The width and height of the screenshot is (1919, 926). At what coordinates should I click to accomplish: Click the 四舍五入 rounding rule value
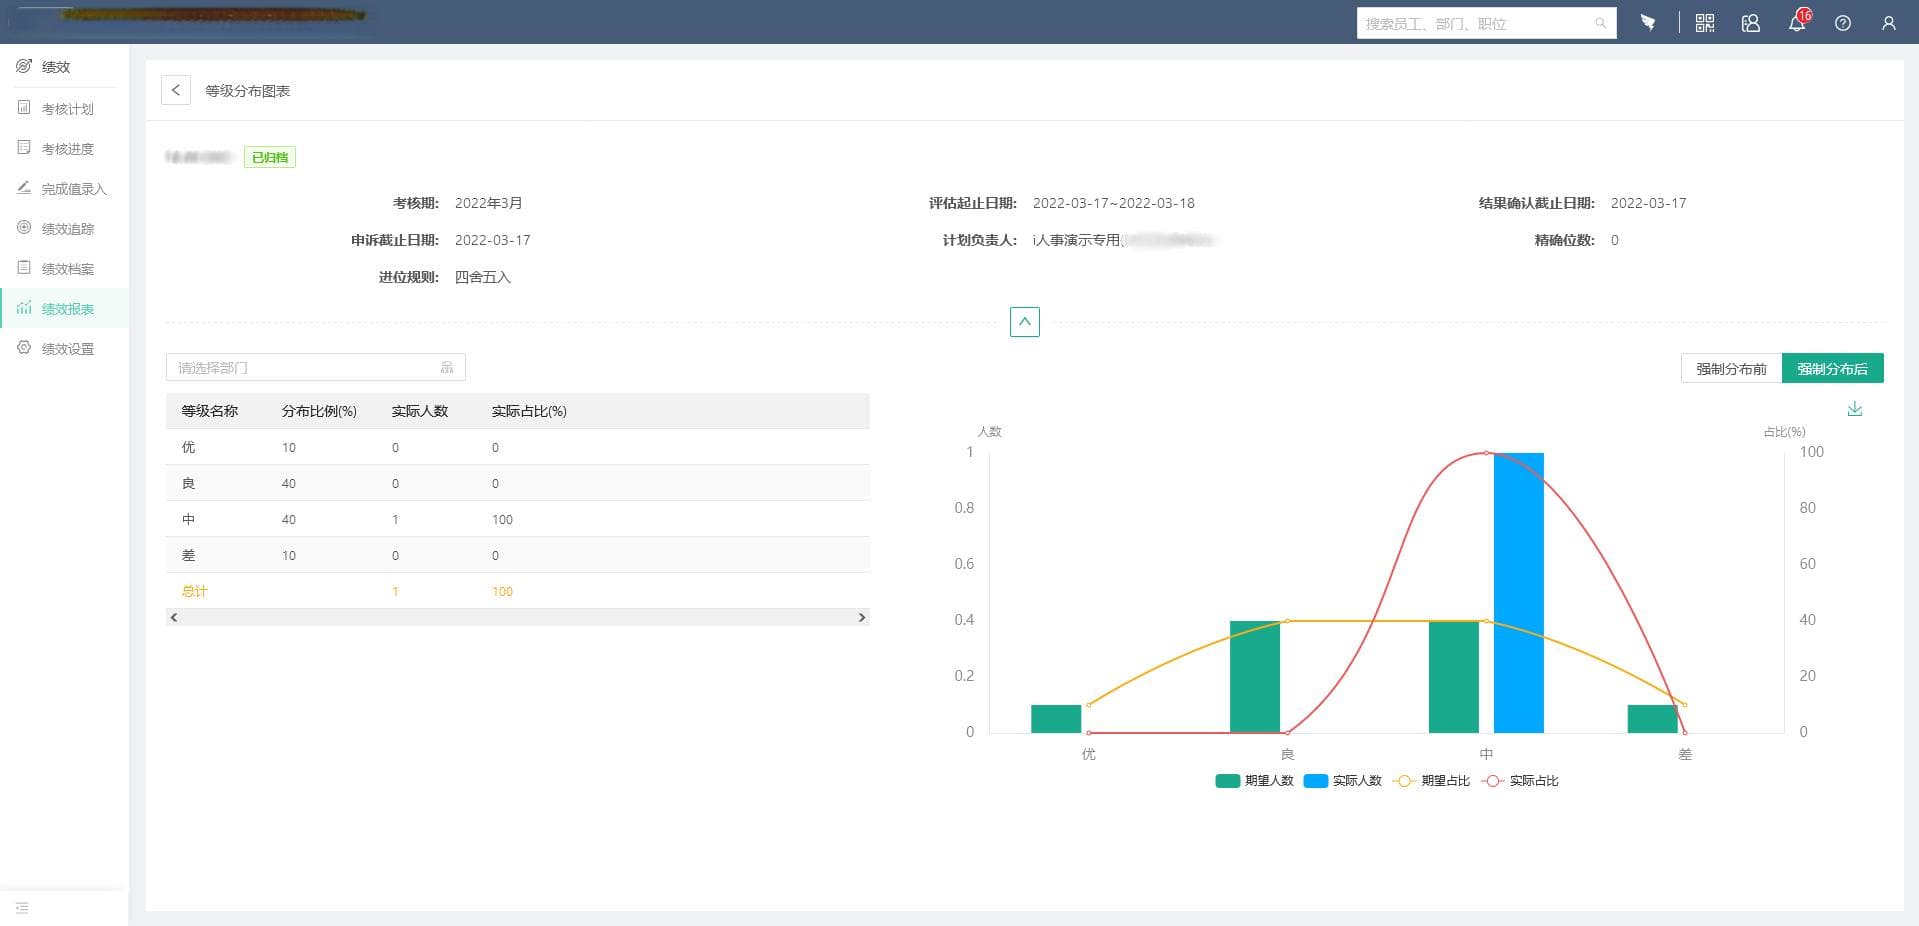coord(483,277)
